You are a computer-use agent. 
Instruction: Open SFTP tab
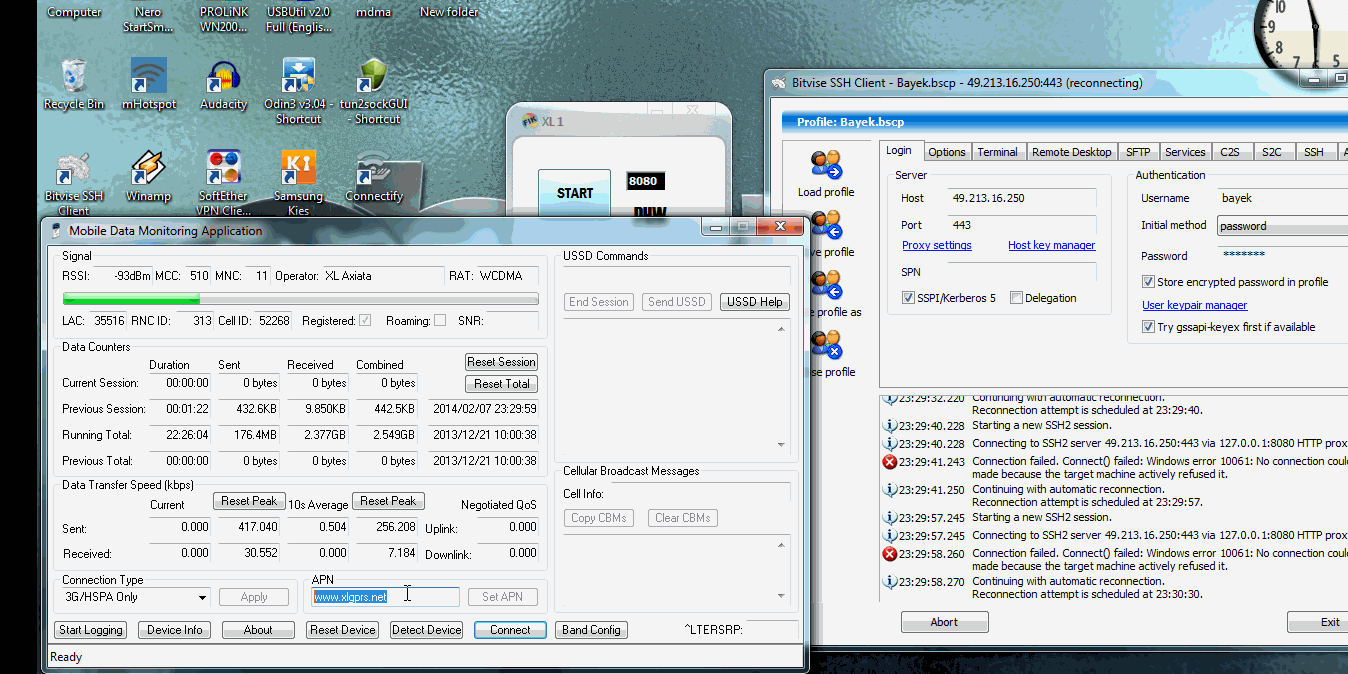pos(1138,152)
